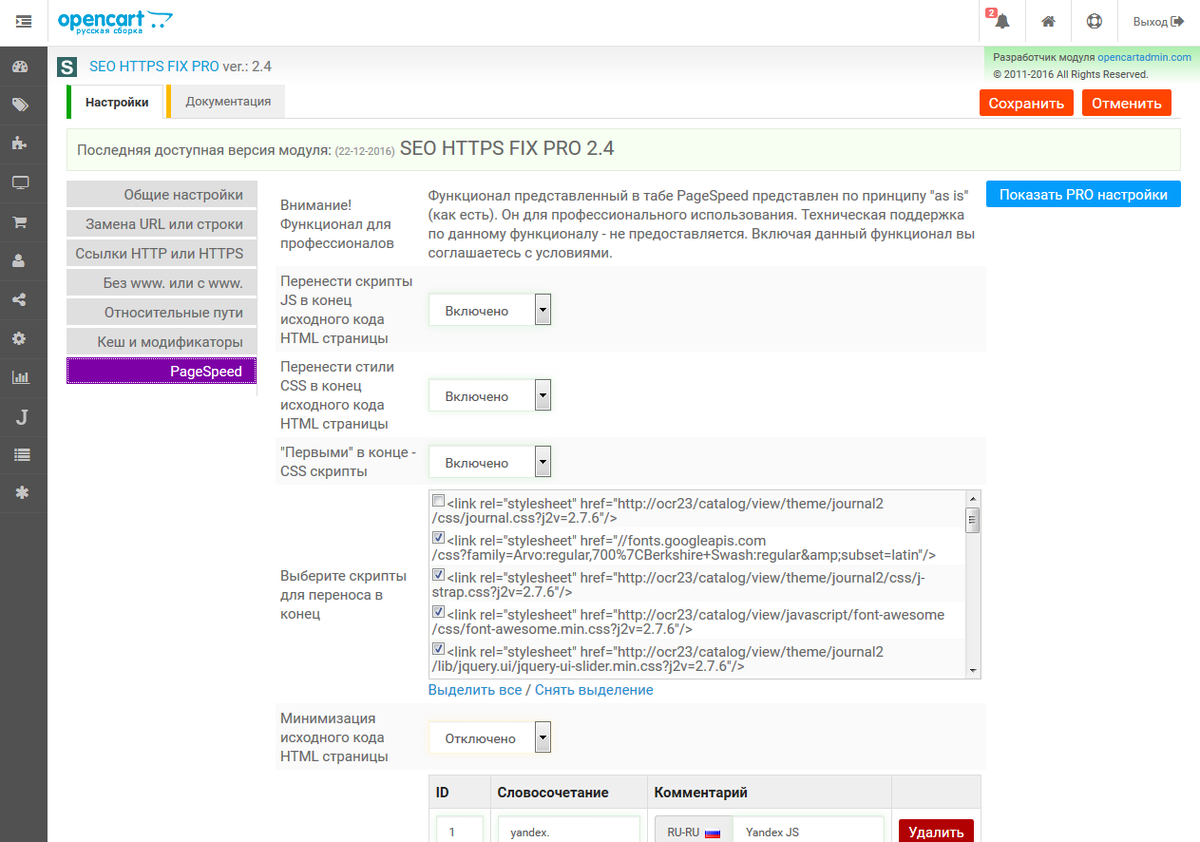Click the phrase input containing yandex.
This screenshot has height=842, width=1200.
tap(569, 830)
